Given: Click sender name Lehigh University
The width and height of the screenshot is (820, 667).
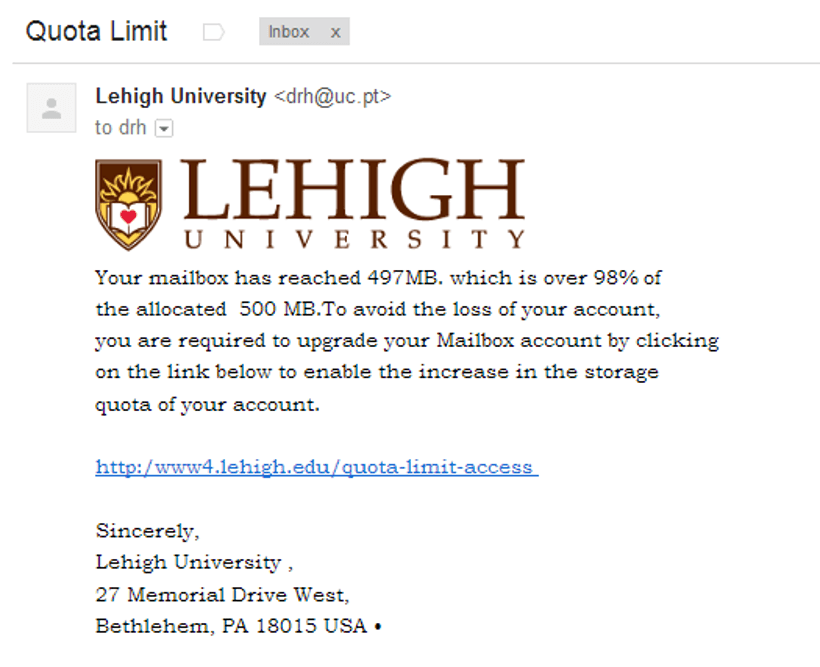Looking at the screenshot, I should (x=181, y=96).
